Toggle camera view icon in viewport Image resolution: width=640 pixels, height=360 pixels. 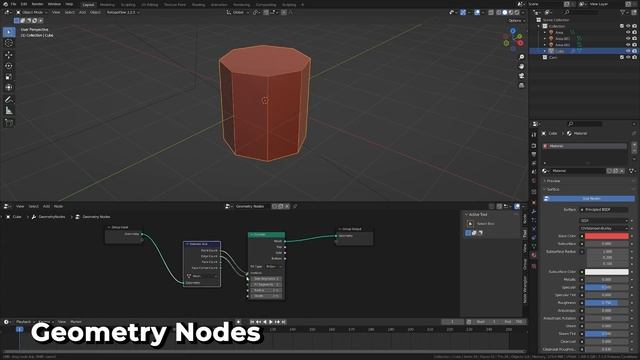coord(521,76)
